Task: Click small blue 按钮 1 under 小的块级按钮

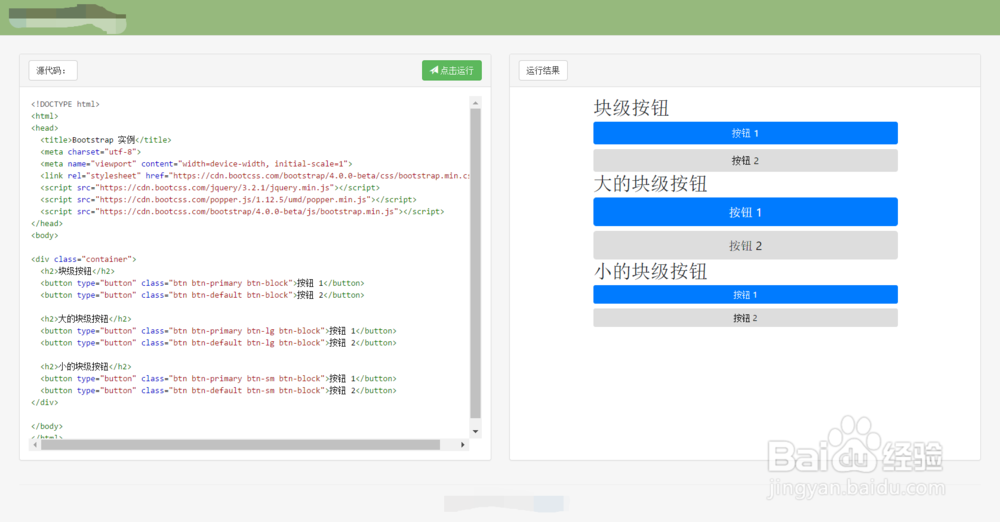Action: click(745, 294)
